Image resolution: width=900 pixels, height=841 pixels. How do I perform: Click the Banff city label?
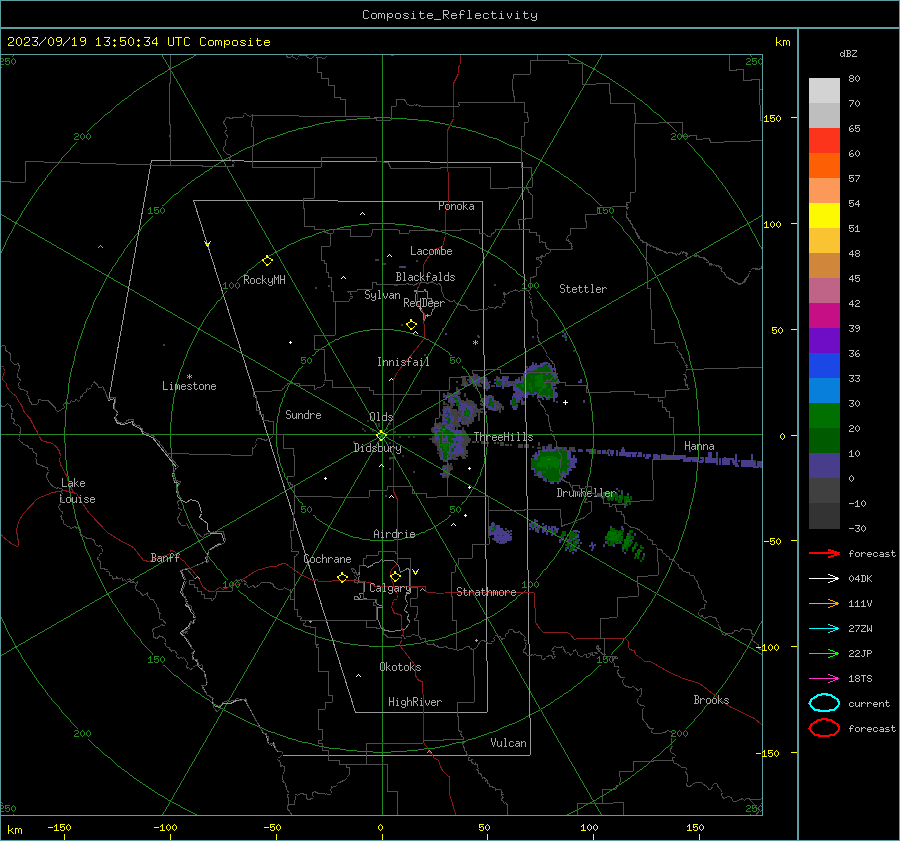pos(165,557)
